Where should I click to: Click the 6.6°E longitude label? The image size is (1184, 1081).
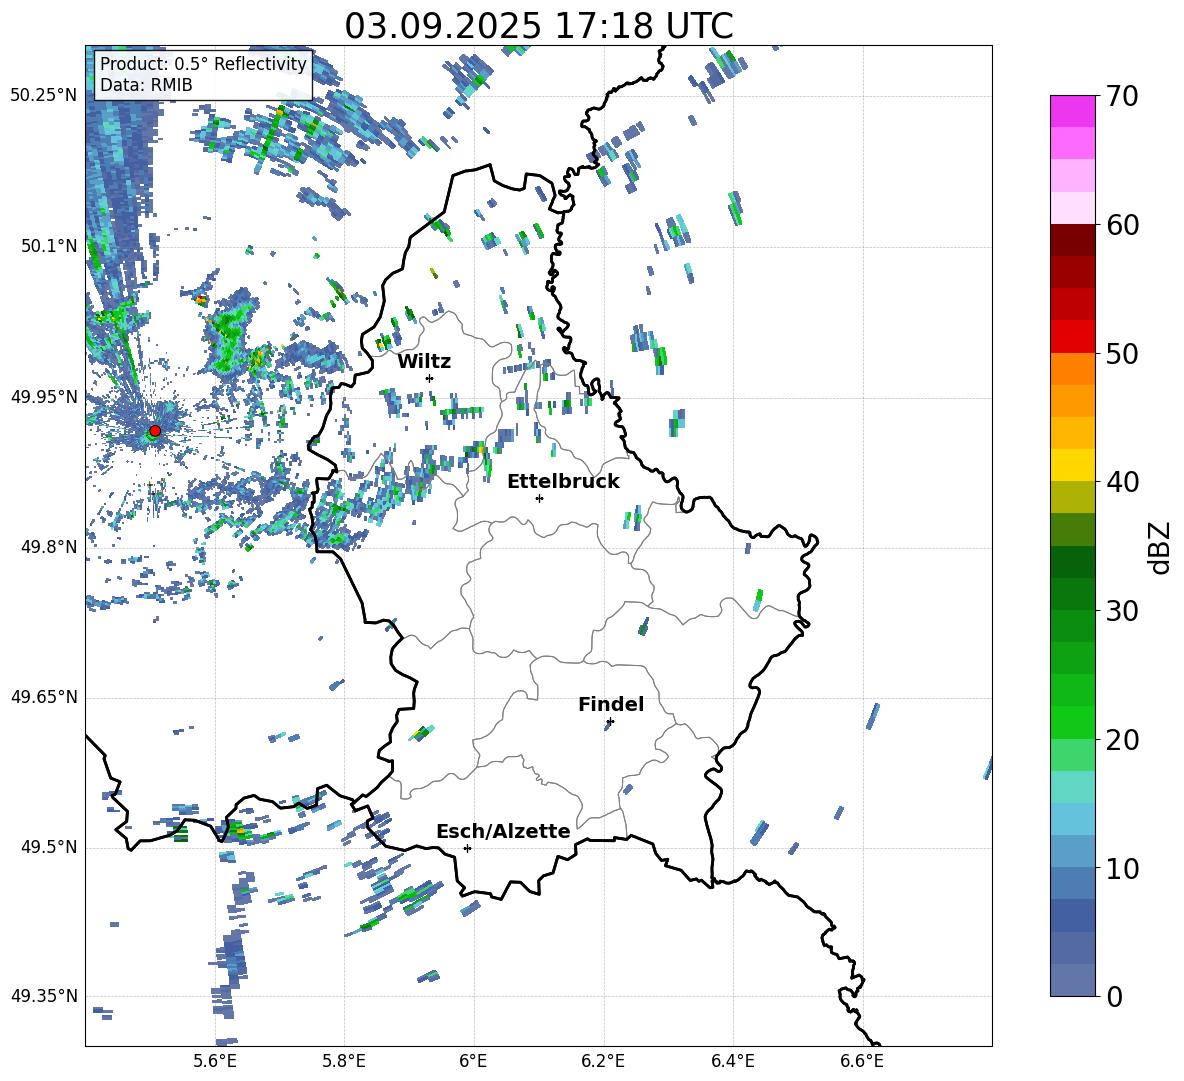point(862,1061)
